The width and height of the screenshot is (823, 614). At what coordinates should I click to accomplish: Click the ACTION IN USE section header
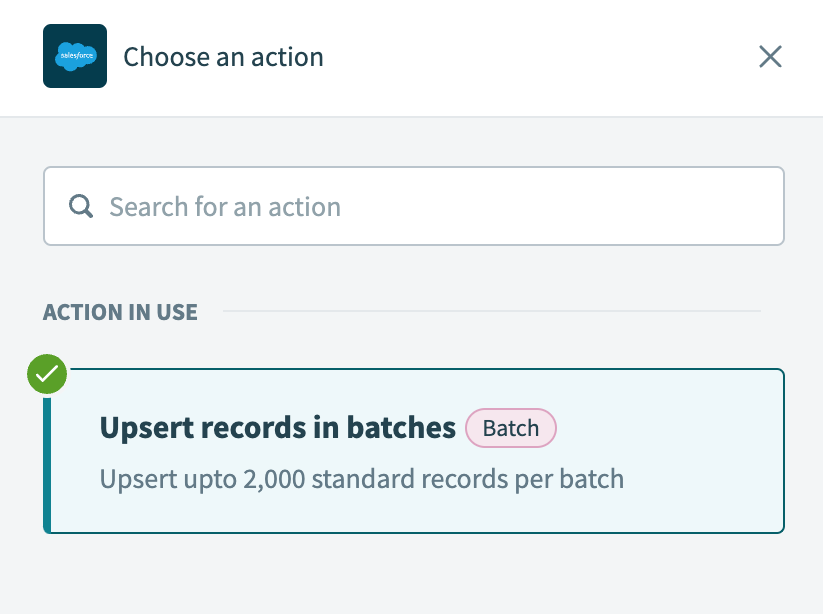tap(120, 312)
